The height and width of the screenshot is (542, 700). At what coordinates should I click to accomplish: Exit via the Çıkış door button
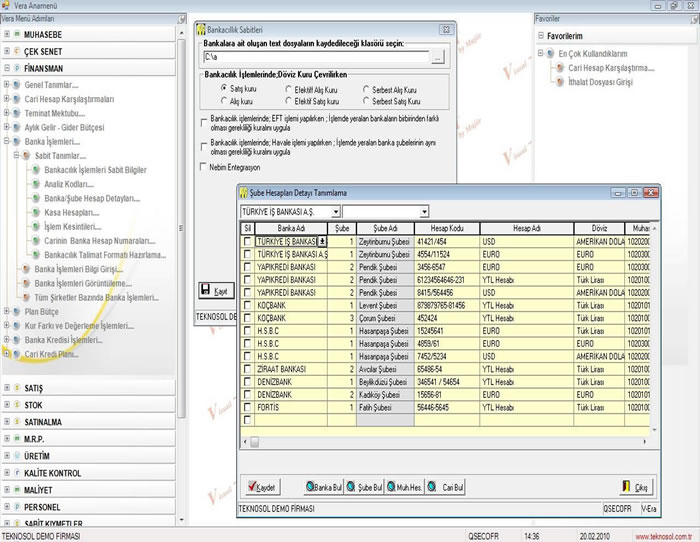pyautogui.click(x=635, y=487)
